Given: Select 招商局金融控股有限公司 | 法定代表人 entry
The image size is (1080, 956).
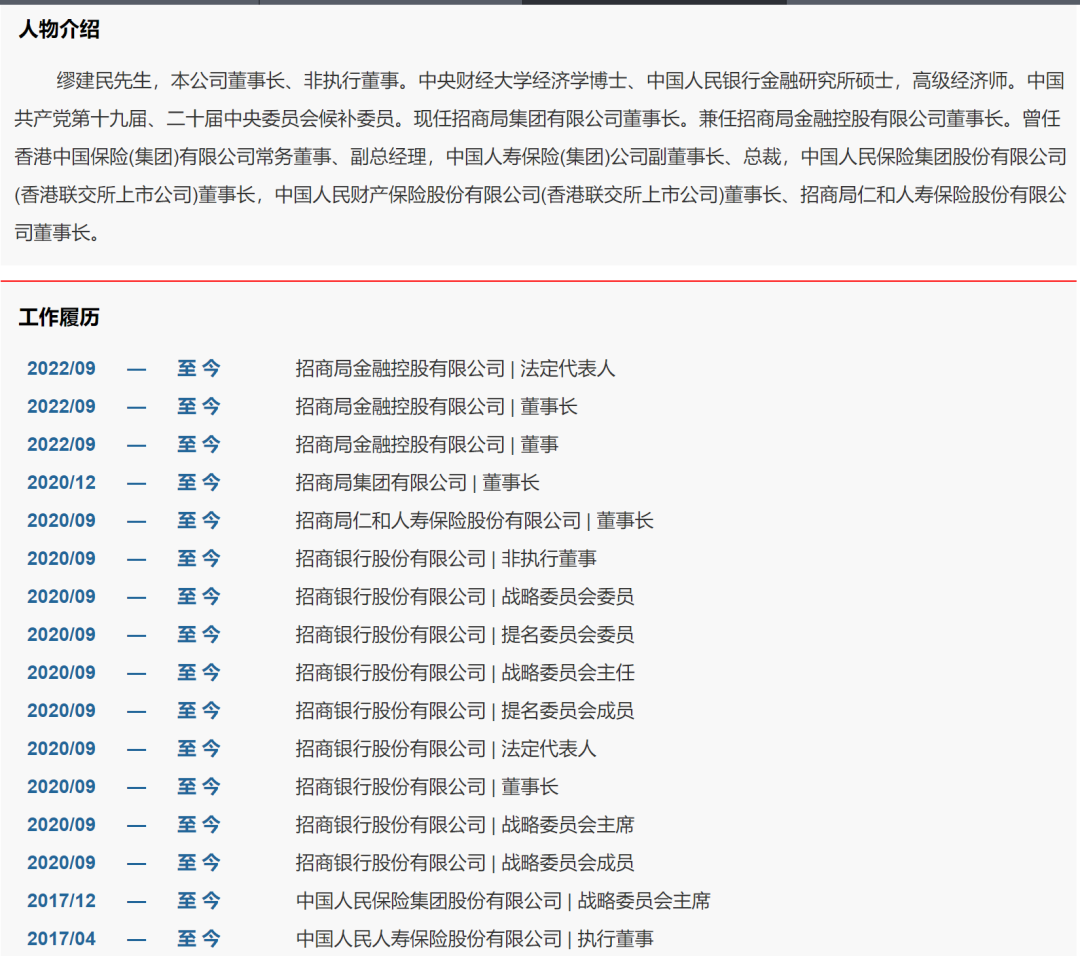Looking at the screenshot, I should [455, 368].
